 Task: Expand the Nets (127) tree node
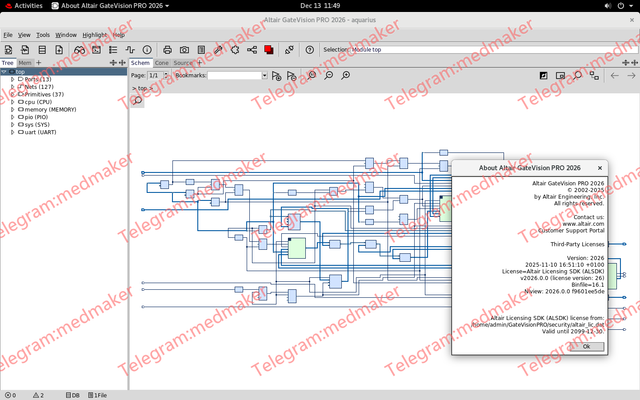pos(13,87)
